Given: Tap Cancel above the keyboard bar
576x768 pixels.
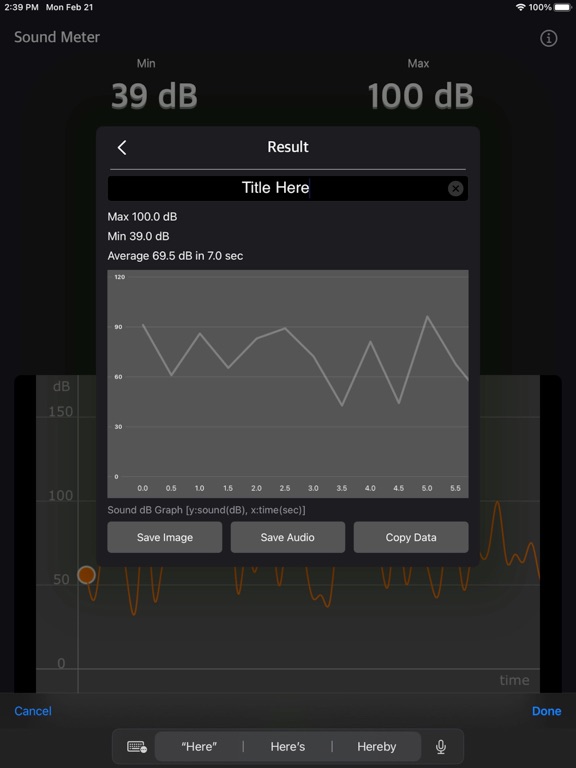Looking at the screenshot, I should tap(33, 711).
